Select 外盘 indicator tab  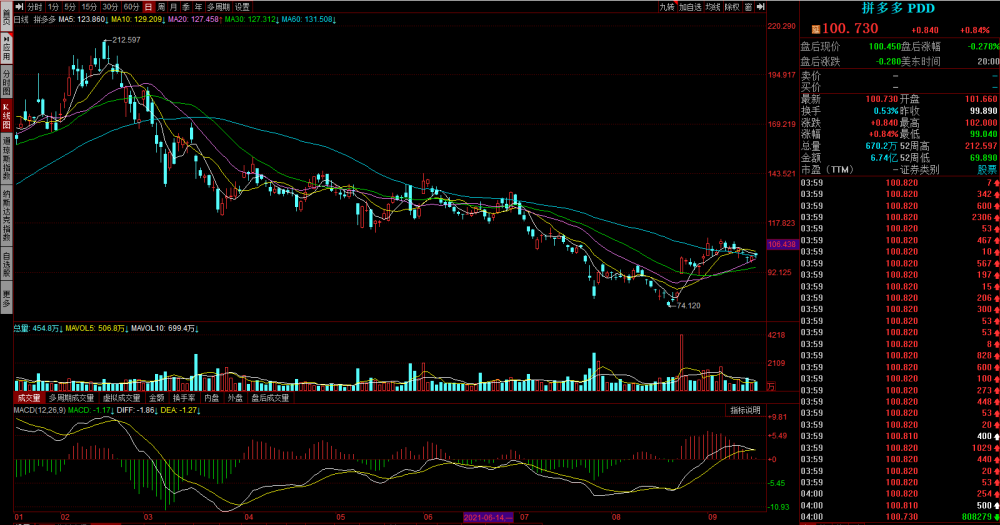pyautogui.click(x=235, y=398)
